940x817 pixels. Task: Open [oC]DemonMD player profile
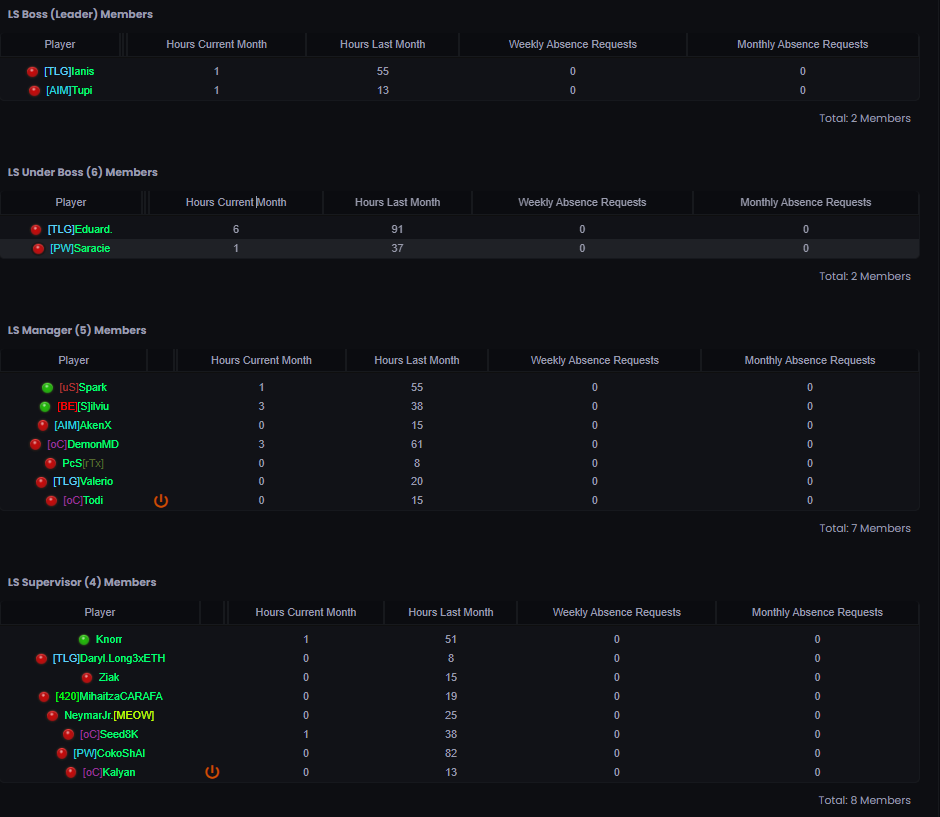(x=83, y=444)
